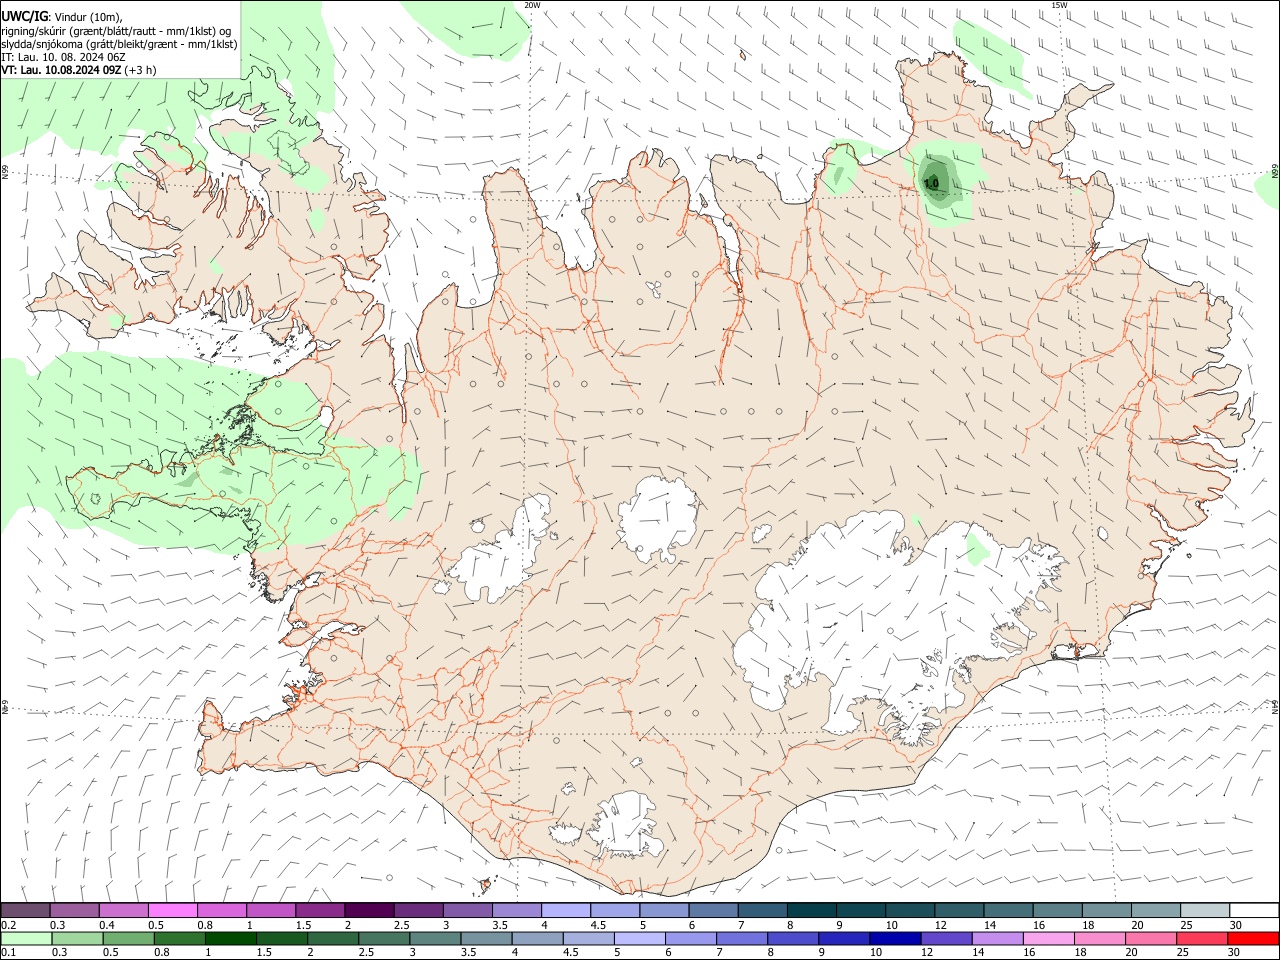Image resolution: width=1280 pixels, height=960 pixels.
Task: Click the 'slydda/snjókoma' legend description line
Action: pyautogui.click(x=119, y=44)
